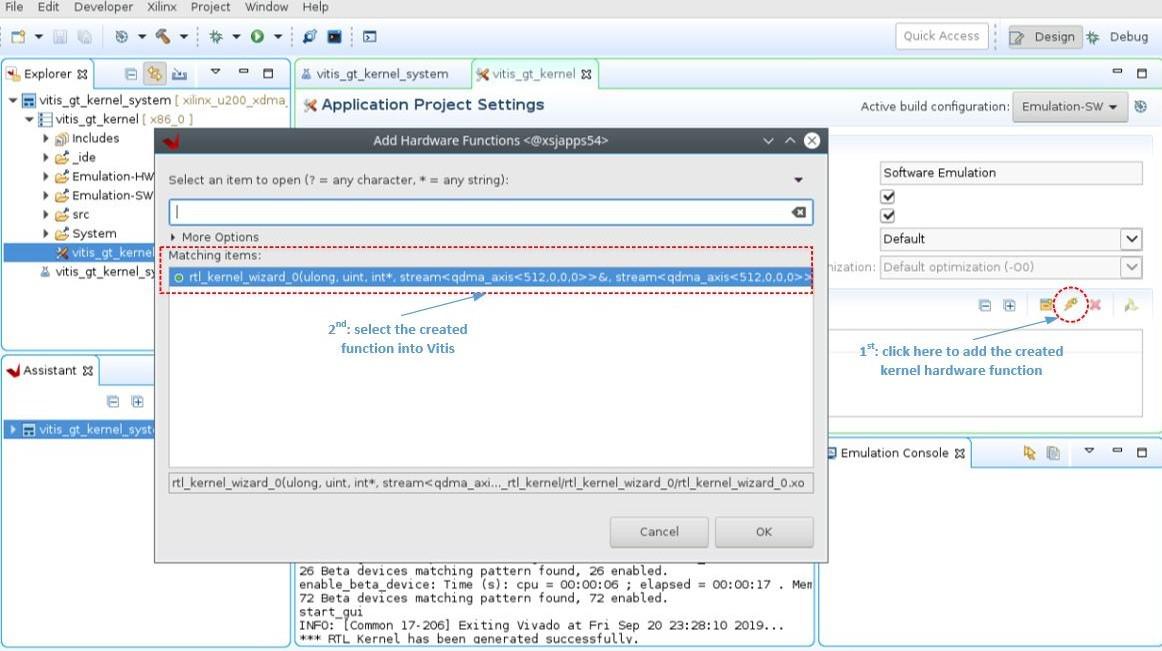Collapse all in Explorer panel
Image resolution: width=1162 pixels, height=651 pixels.
[131, 74]
